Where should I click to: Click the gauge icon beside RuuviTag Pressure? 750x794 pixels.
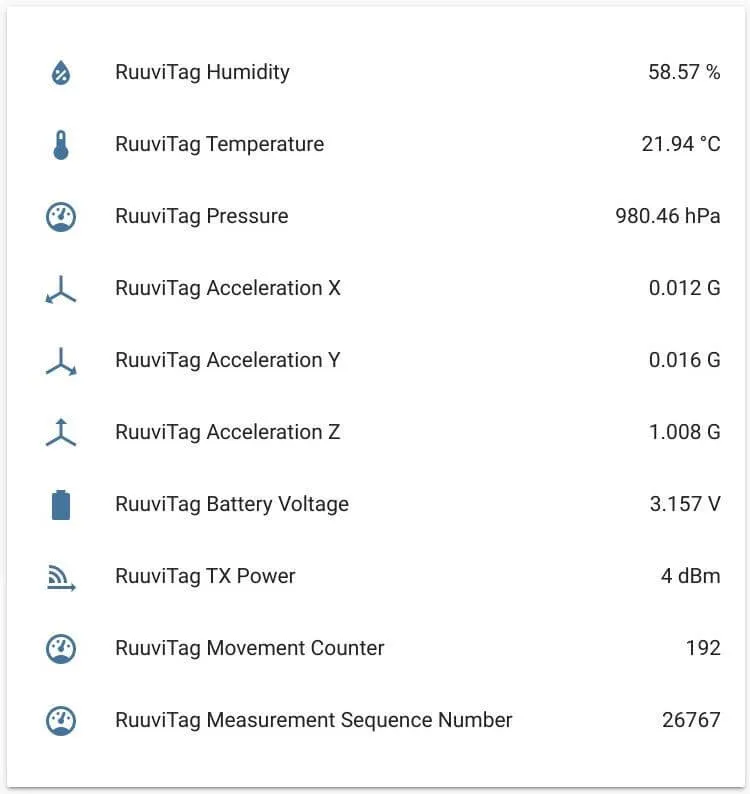click(61, 216)
